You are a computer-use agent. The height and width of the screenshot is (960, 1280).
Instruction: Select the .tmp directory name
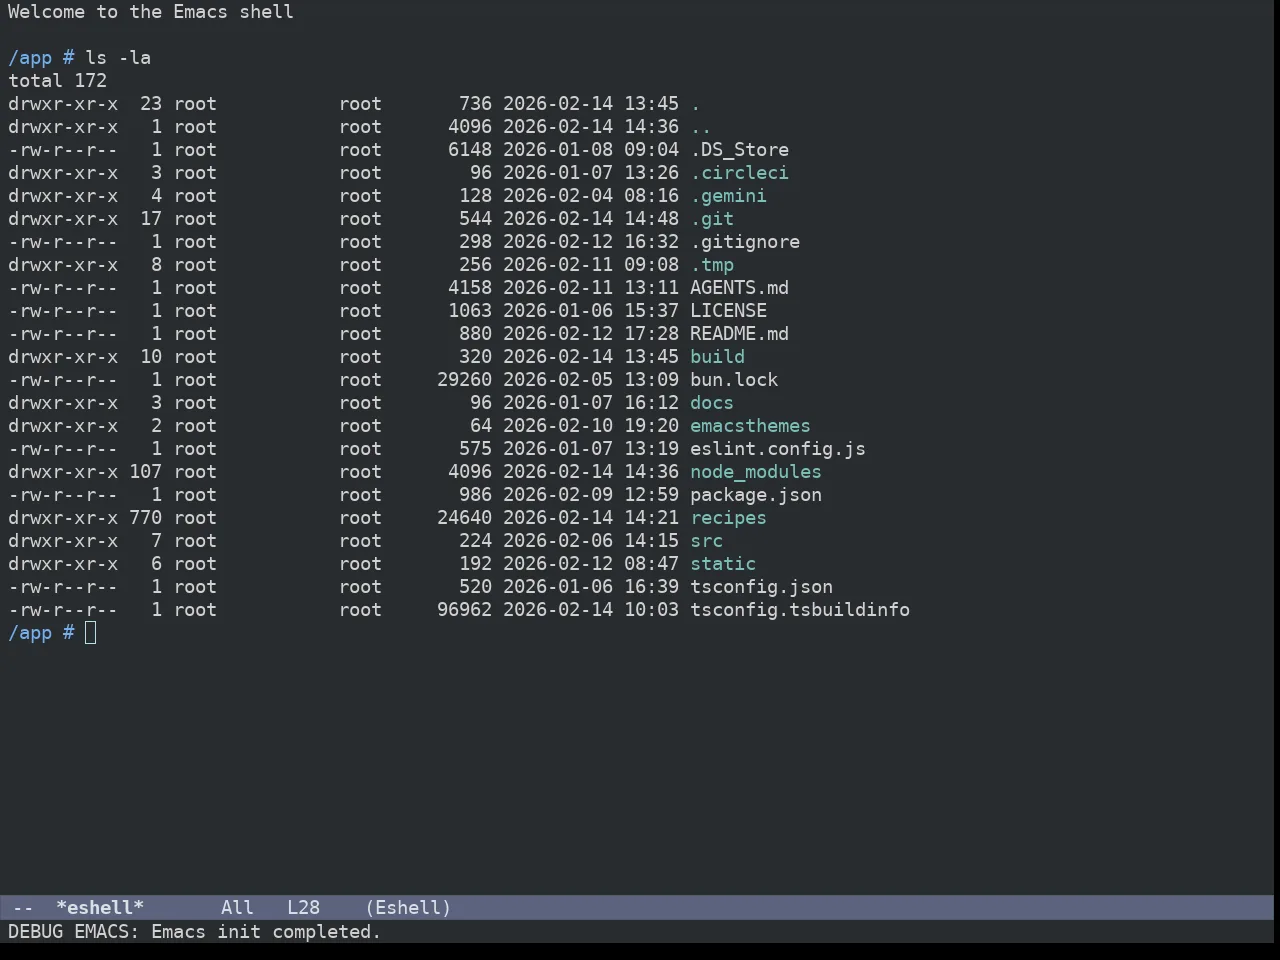pyautogui.click(x=712, y=265)
